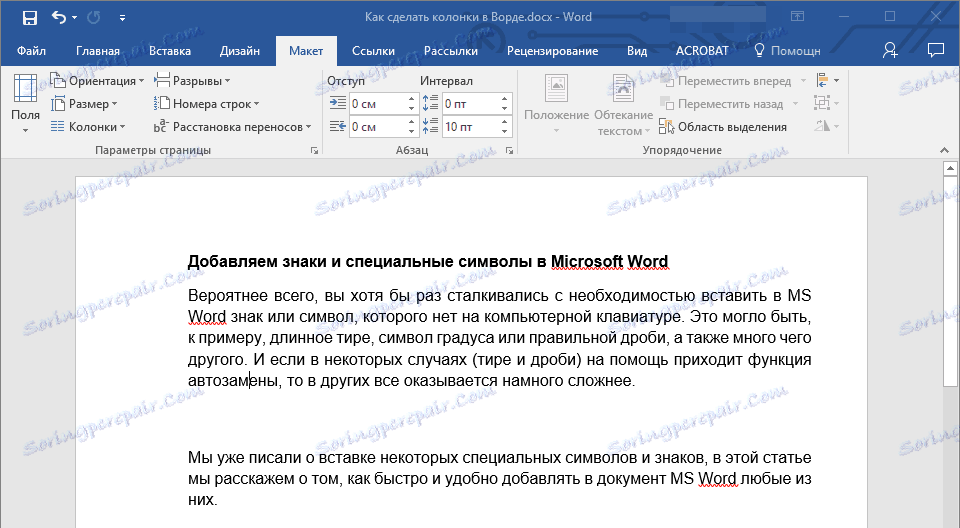This screenshot has width=960, height=528.
Task: Switch to the Вид tab
Action: [x=637, y=51]
